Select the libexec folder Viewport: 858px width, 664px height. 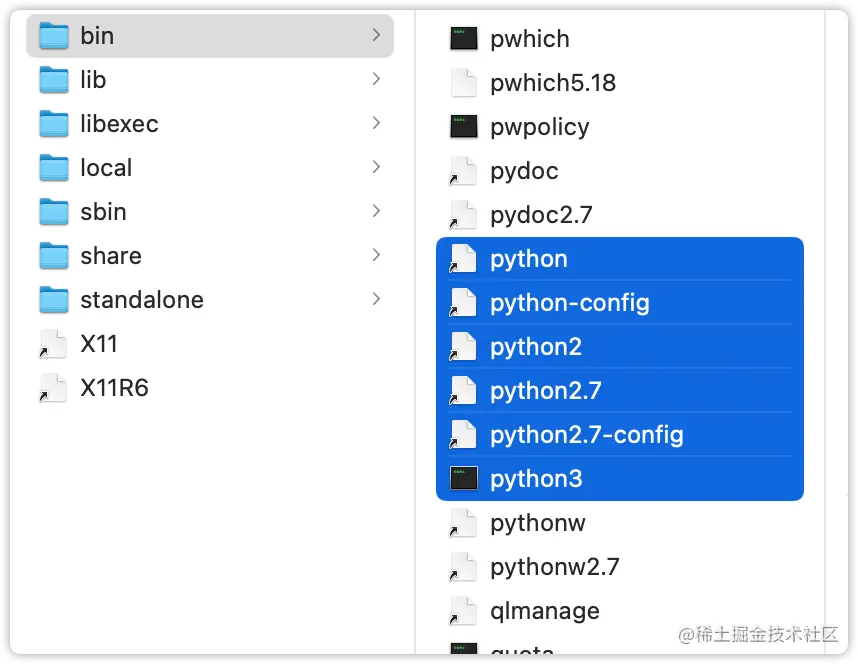118,123
